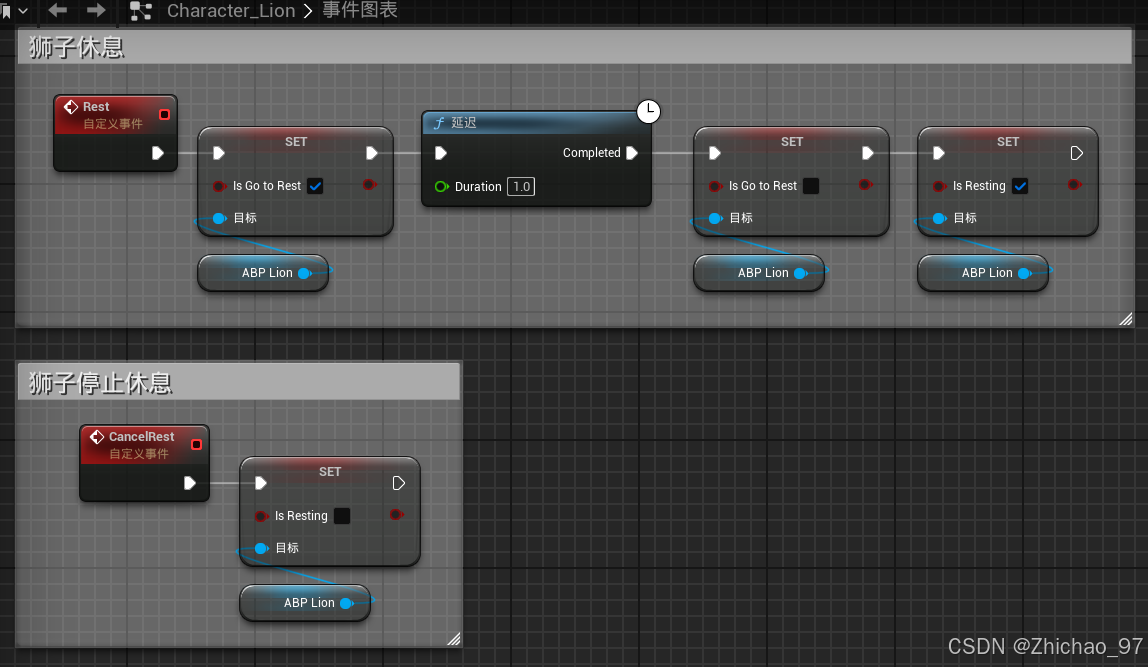
Task: Click the blueprint graph icon before Character_Lion
Action: tap(140, 11)
